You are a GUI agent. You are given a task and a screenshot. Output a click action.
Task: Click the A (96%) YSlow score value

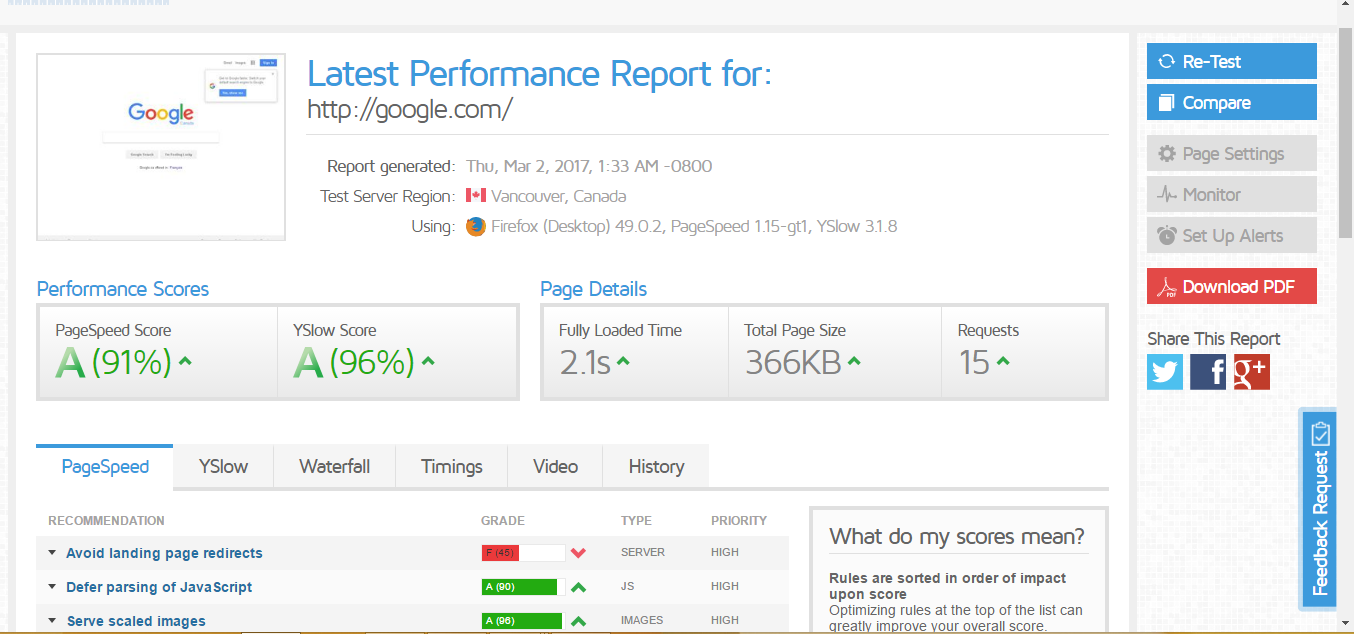tap(354, 362)
